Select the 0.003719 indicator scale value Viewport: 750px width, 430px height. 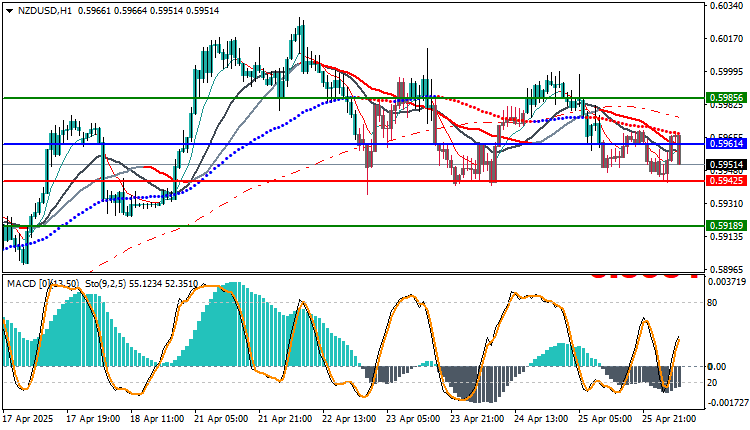point(728,282)
